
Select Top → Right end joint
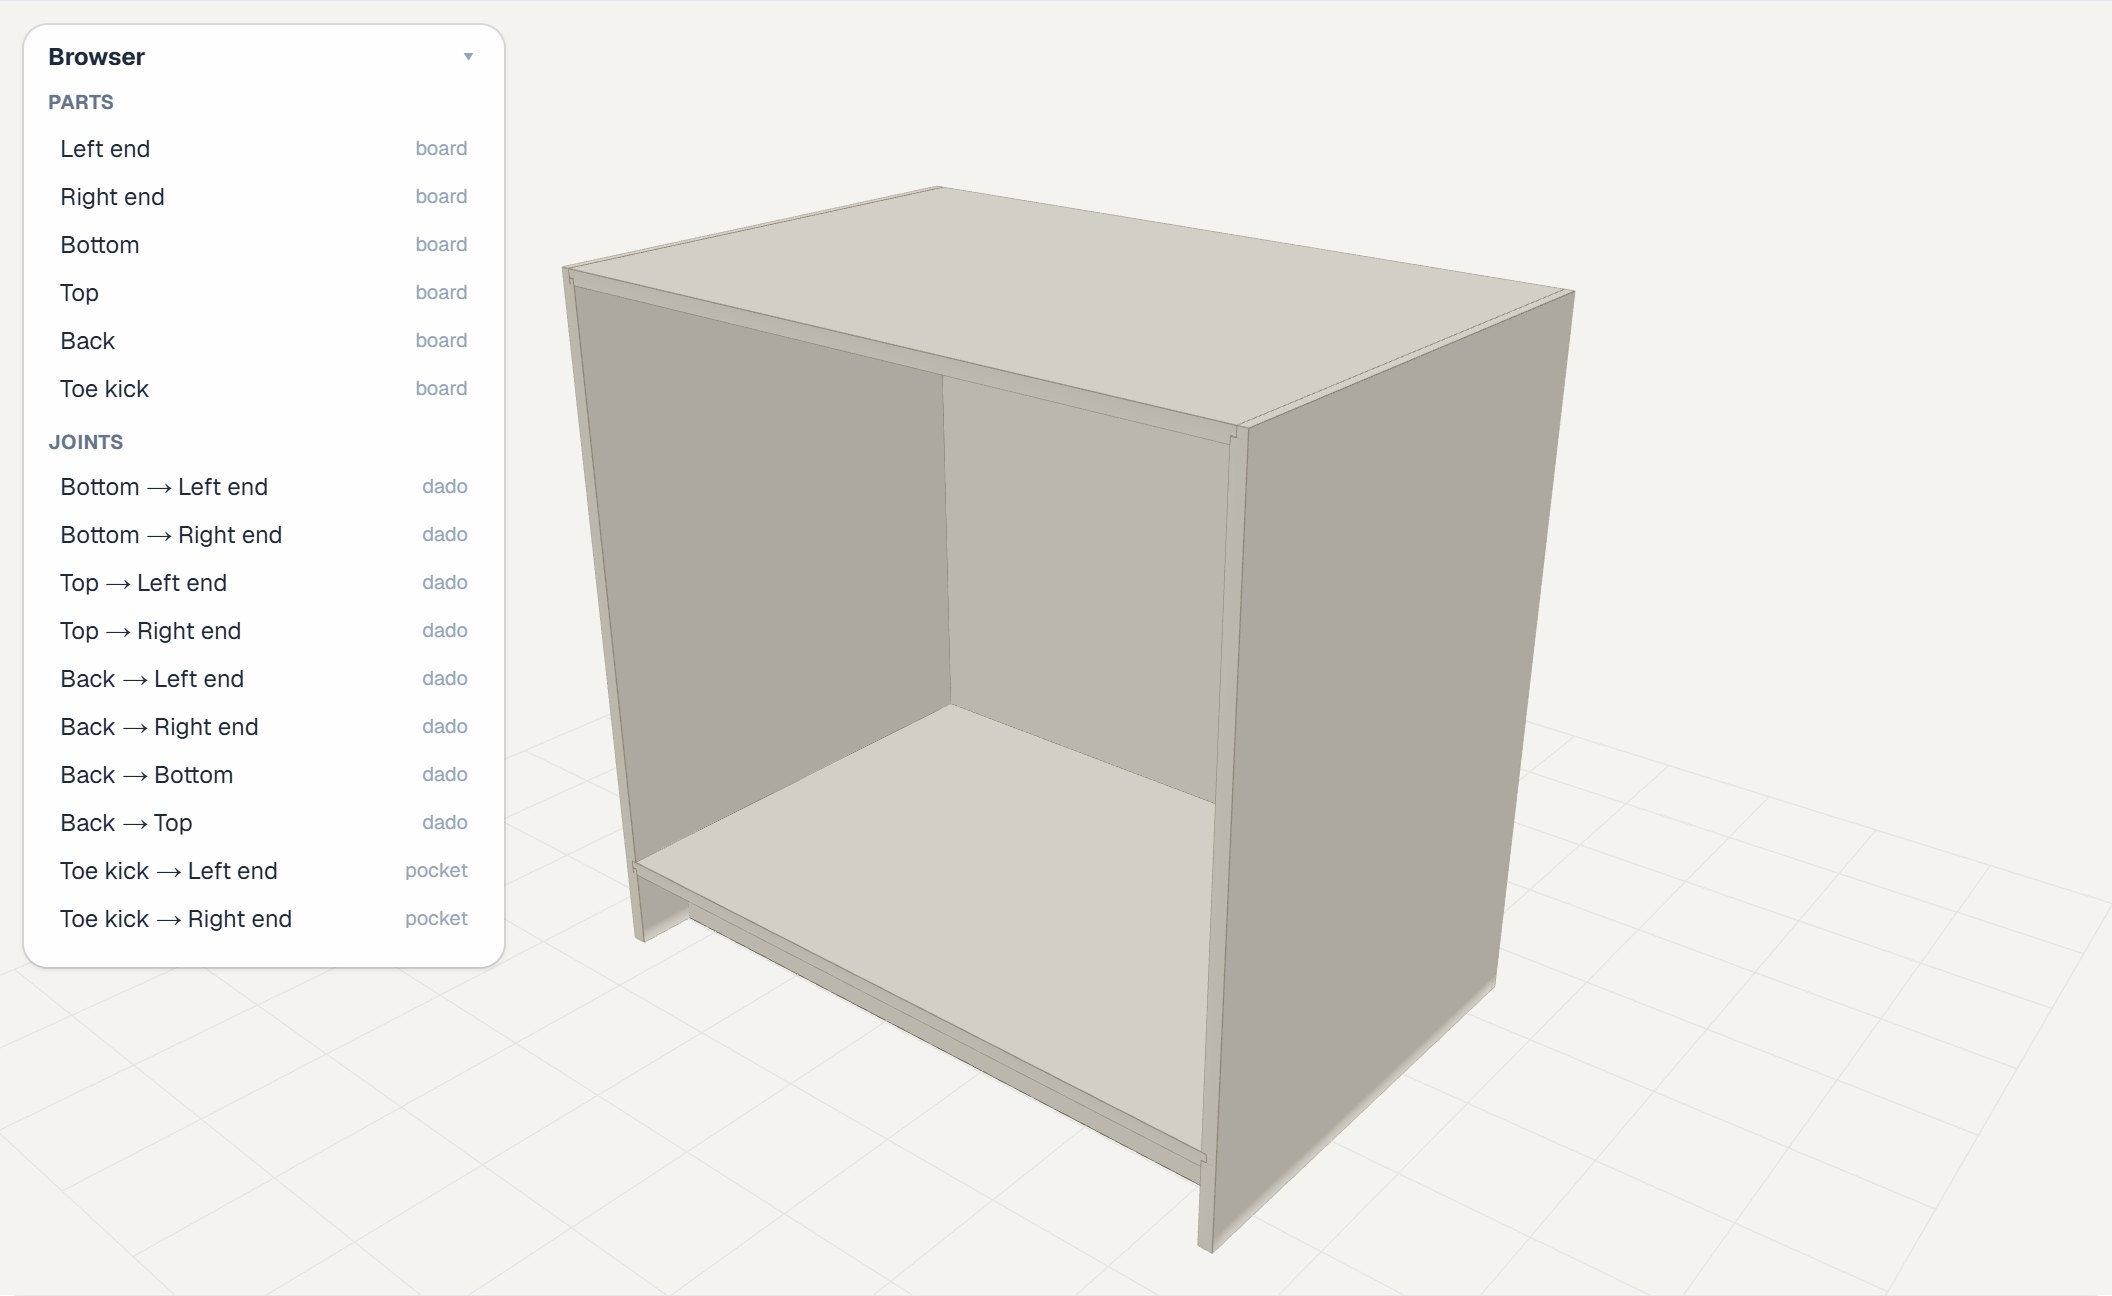coord(263,631)
